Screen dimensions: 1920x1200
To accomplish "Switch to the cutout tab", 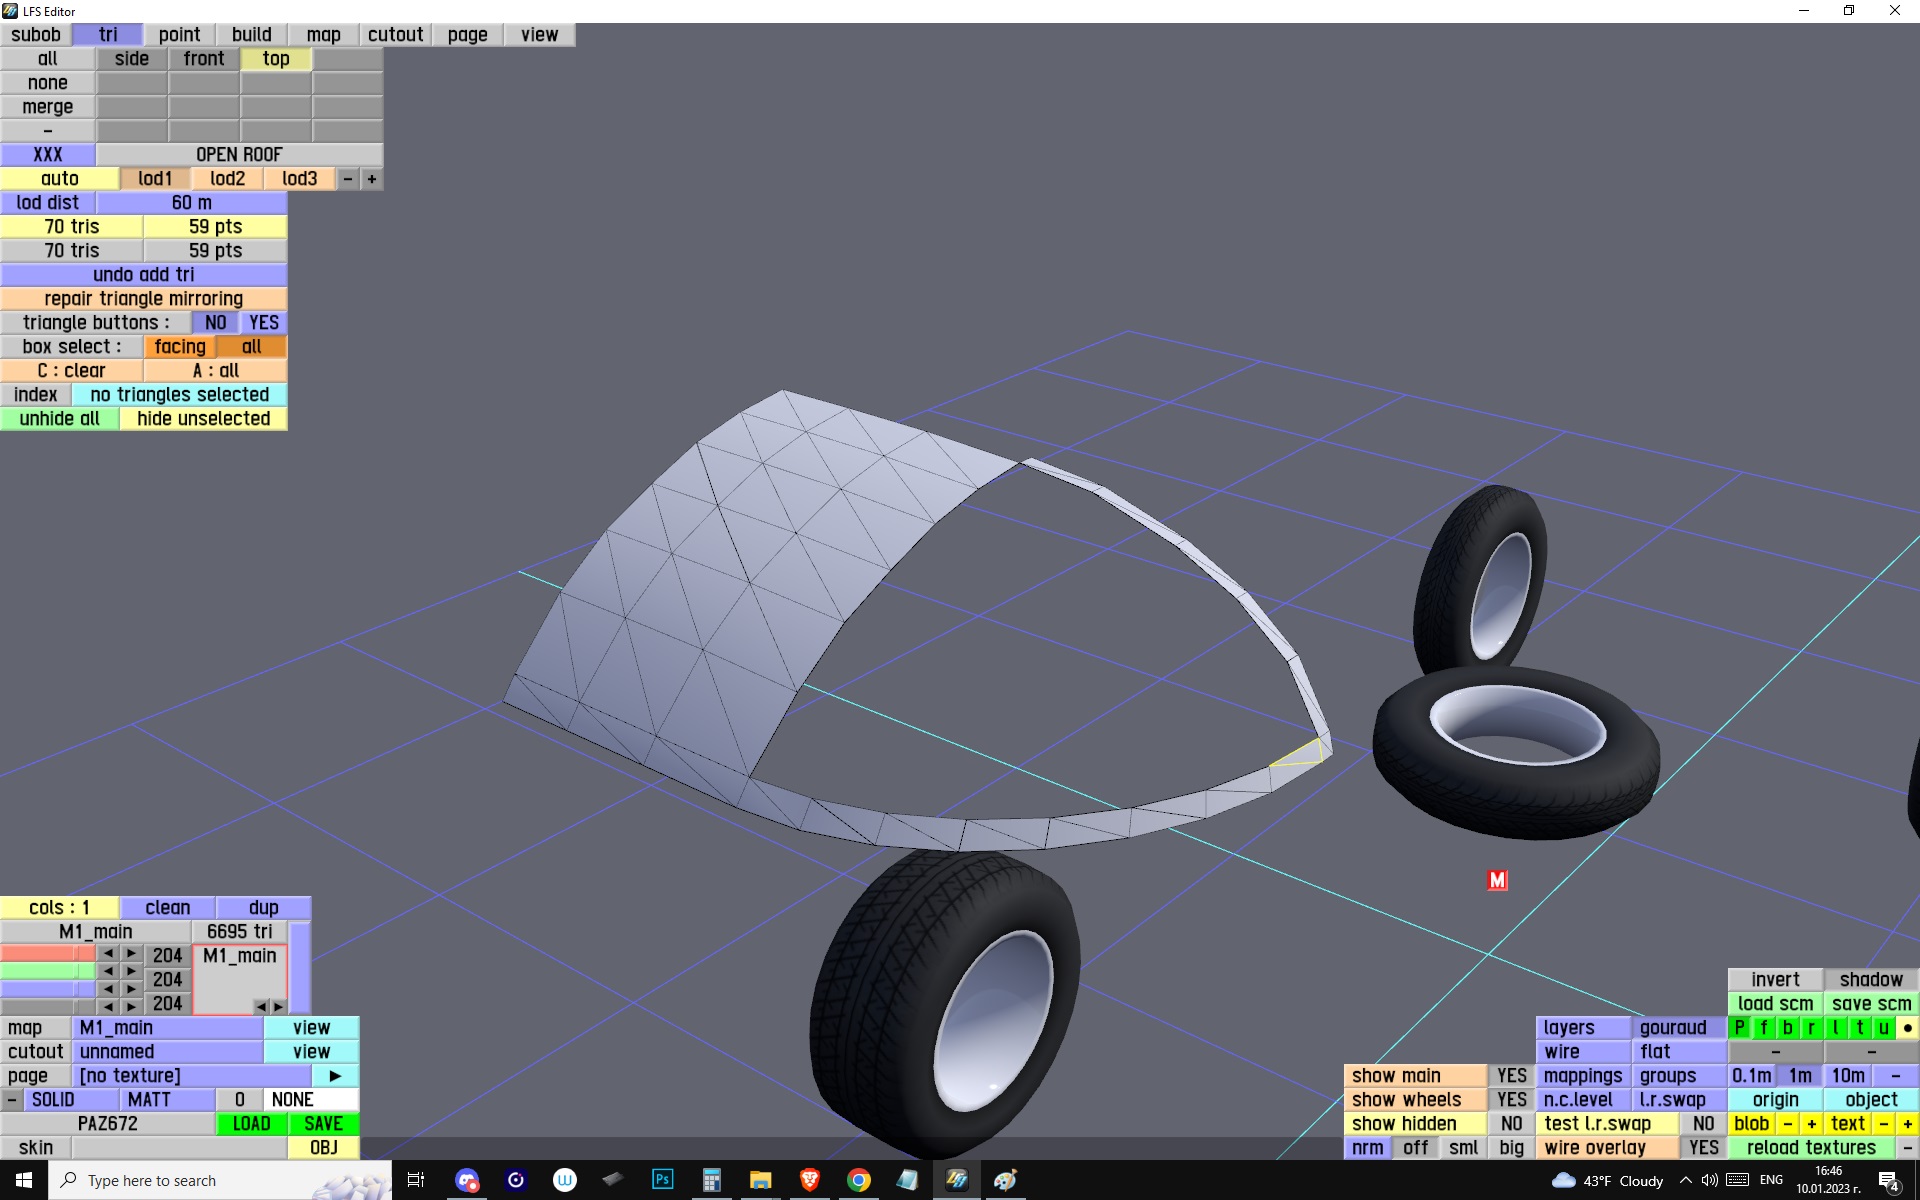I will coord(395,35).
